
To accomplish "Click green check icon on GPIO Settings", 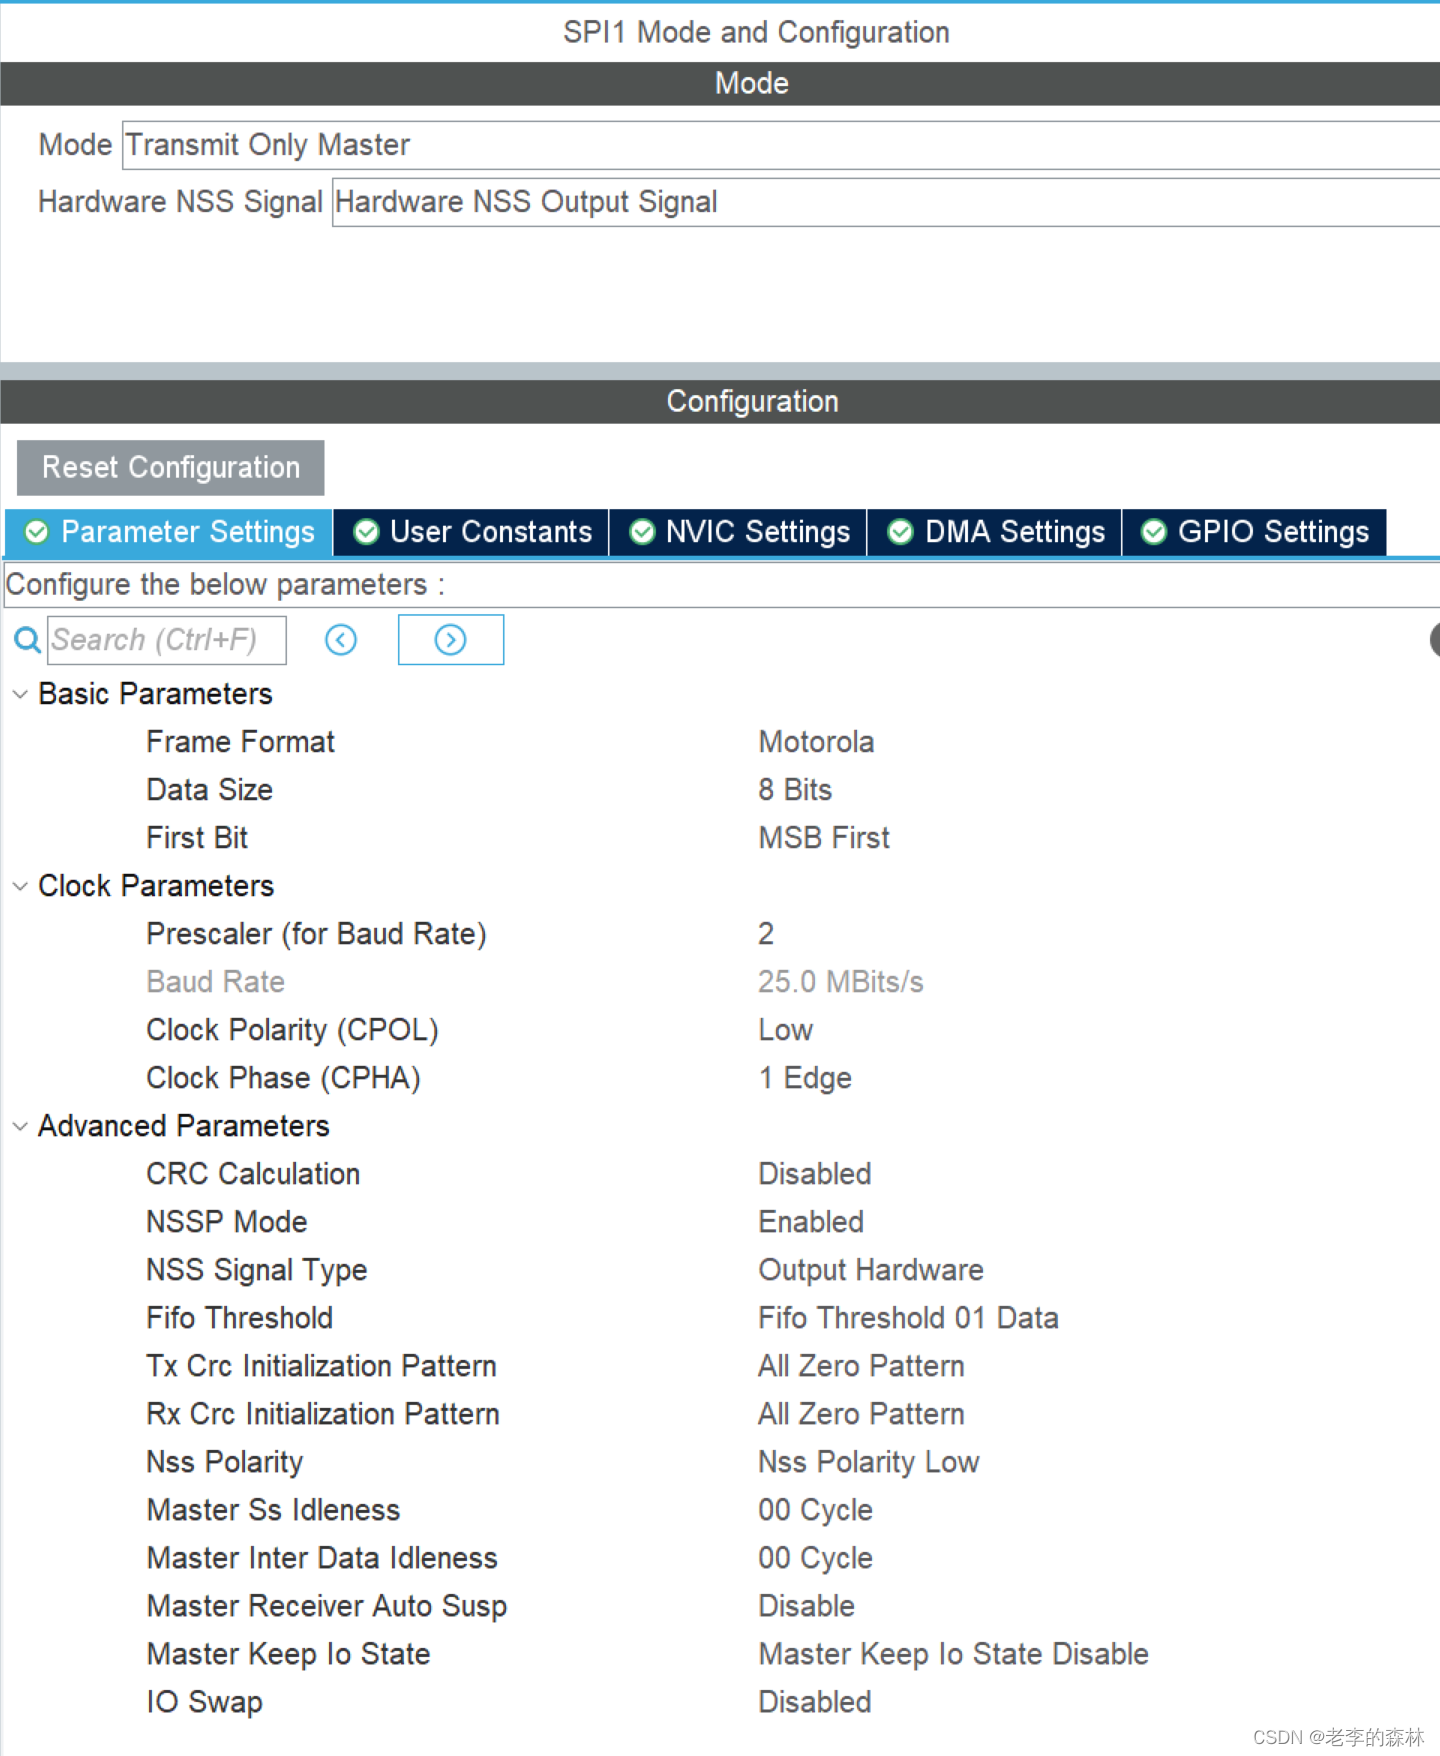I will pos(1154,532).
